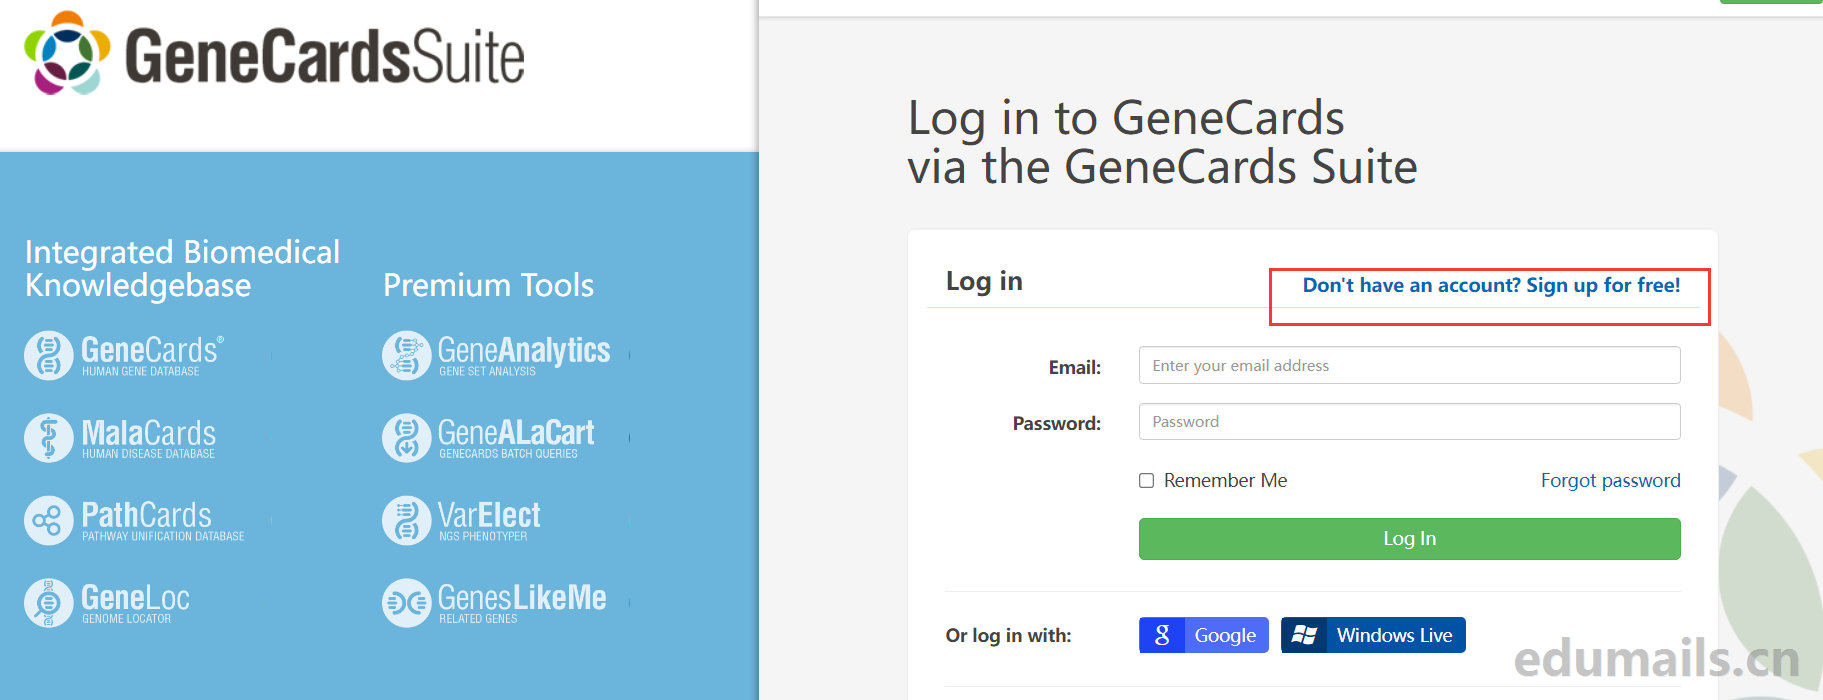Log in with Google button

[1203, 635]
